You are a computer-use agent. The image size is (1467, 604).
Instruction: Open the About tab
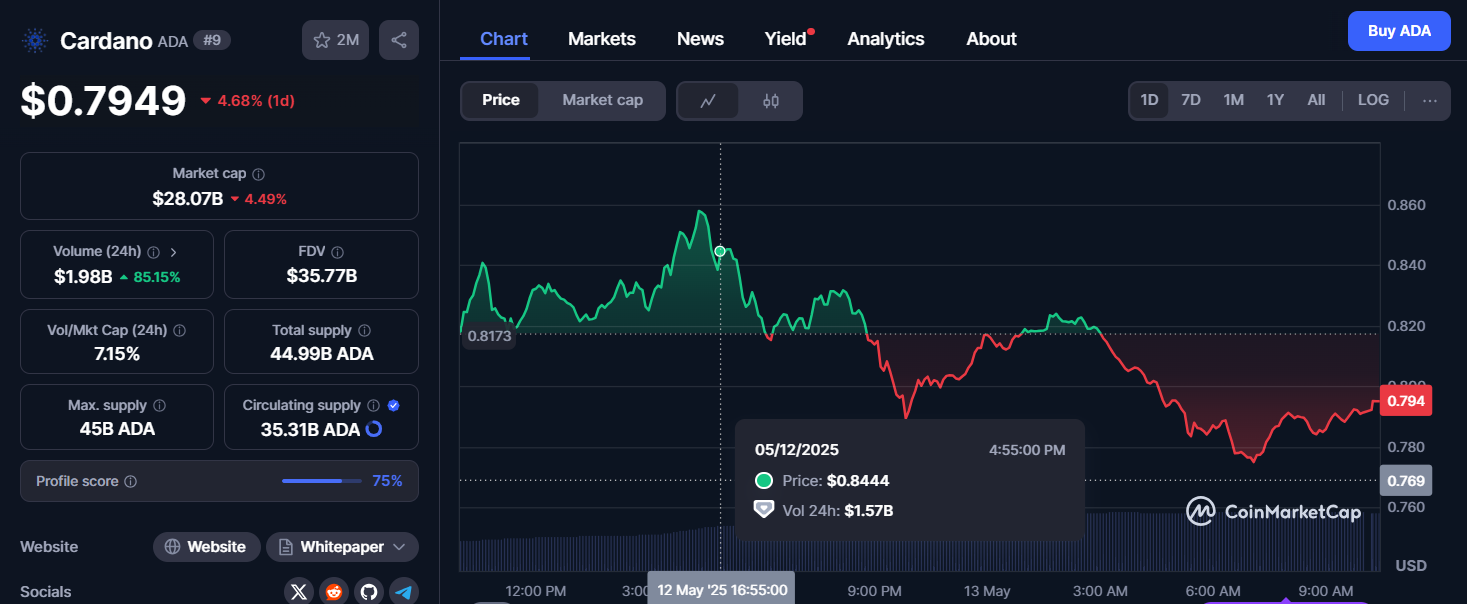[x=991, y=39]
